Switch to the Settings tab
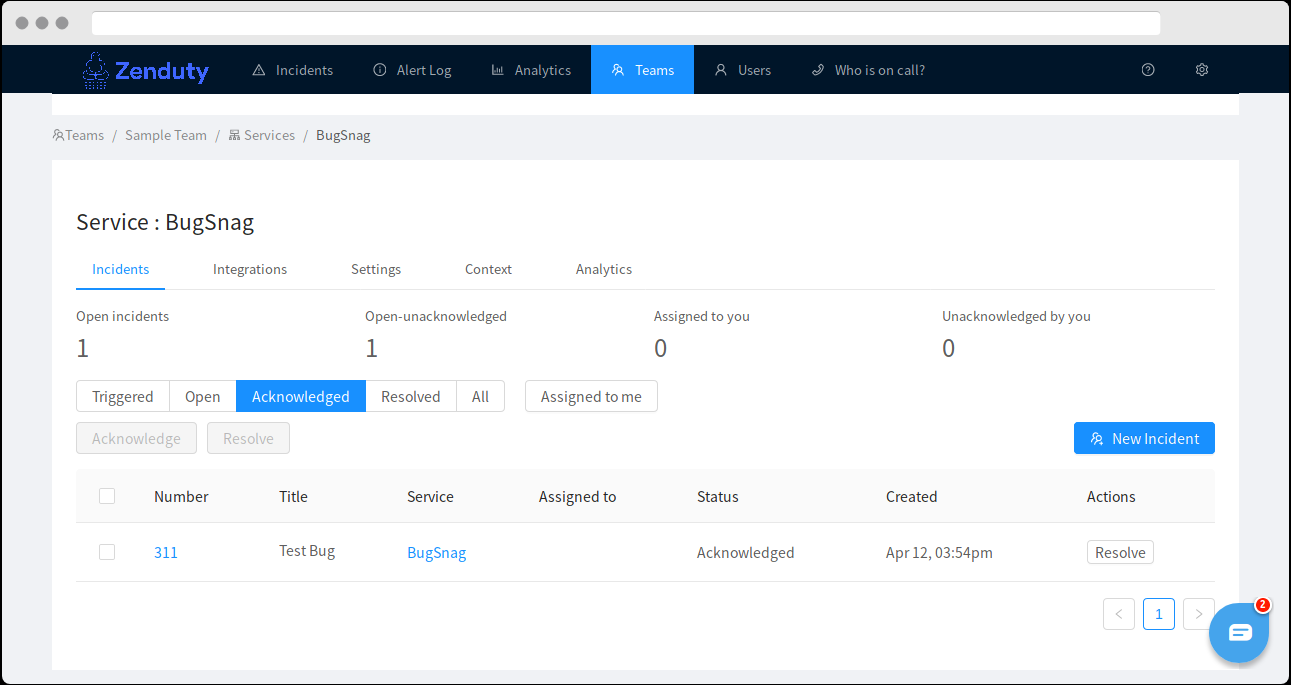Screen dimensions: 1291x685 (x=376, y=269)
